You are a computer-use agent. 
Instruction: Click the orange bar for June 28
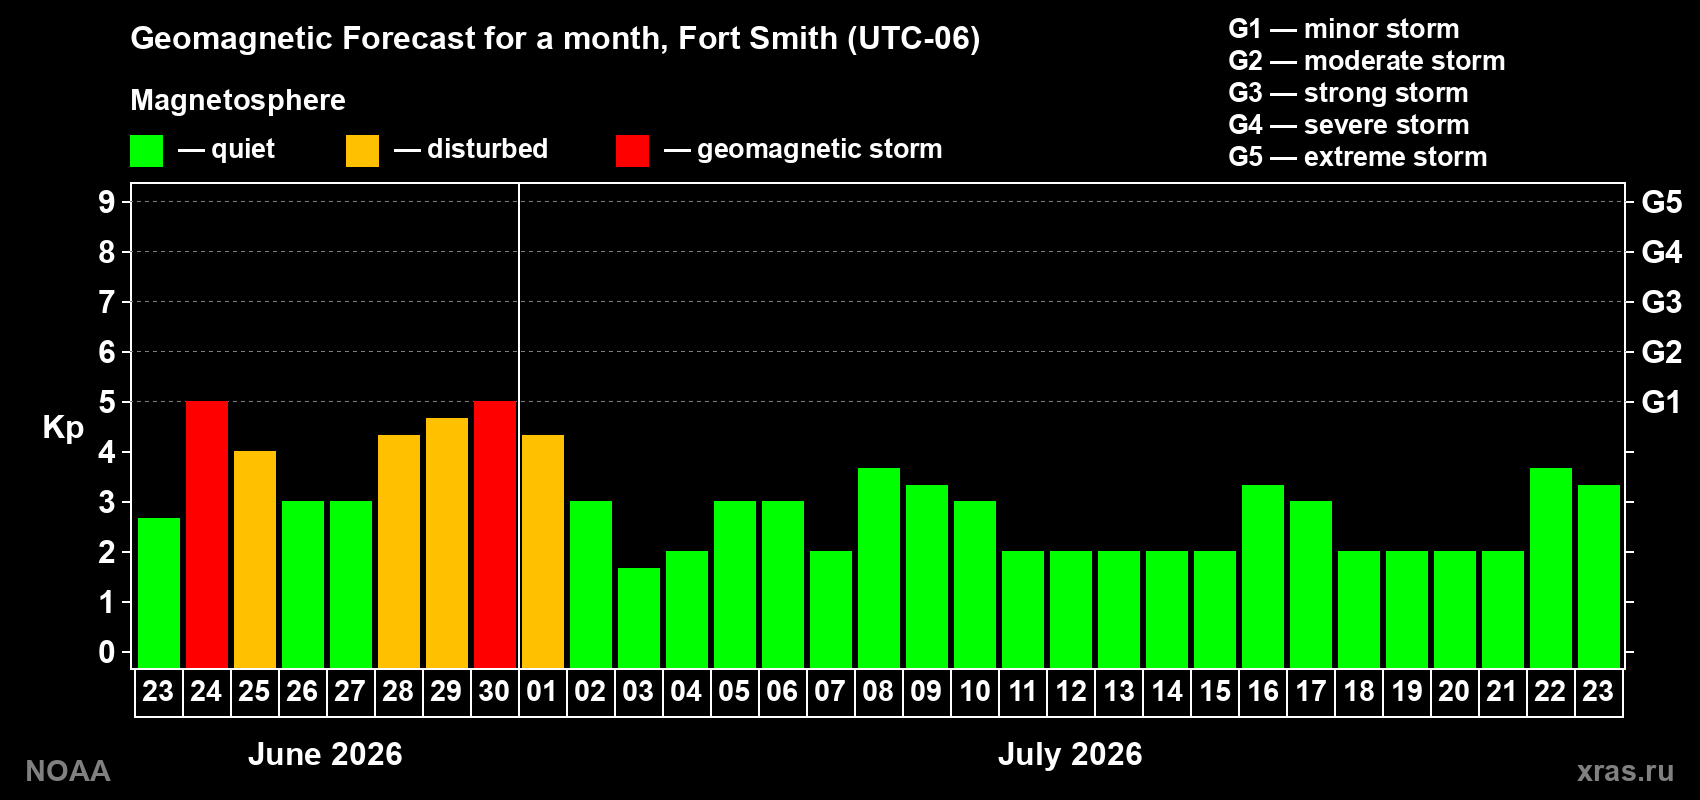coord(399,551)
